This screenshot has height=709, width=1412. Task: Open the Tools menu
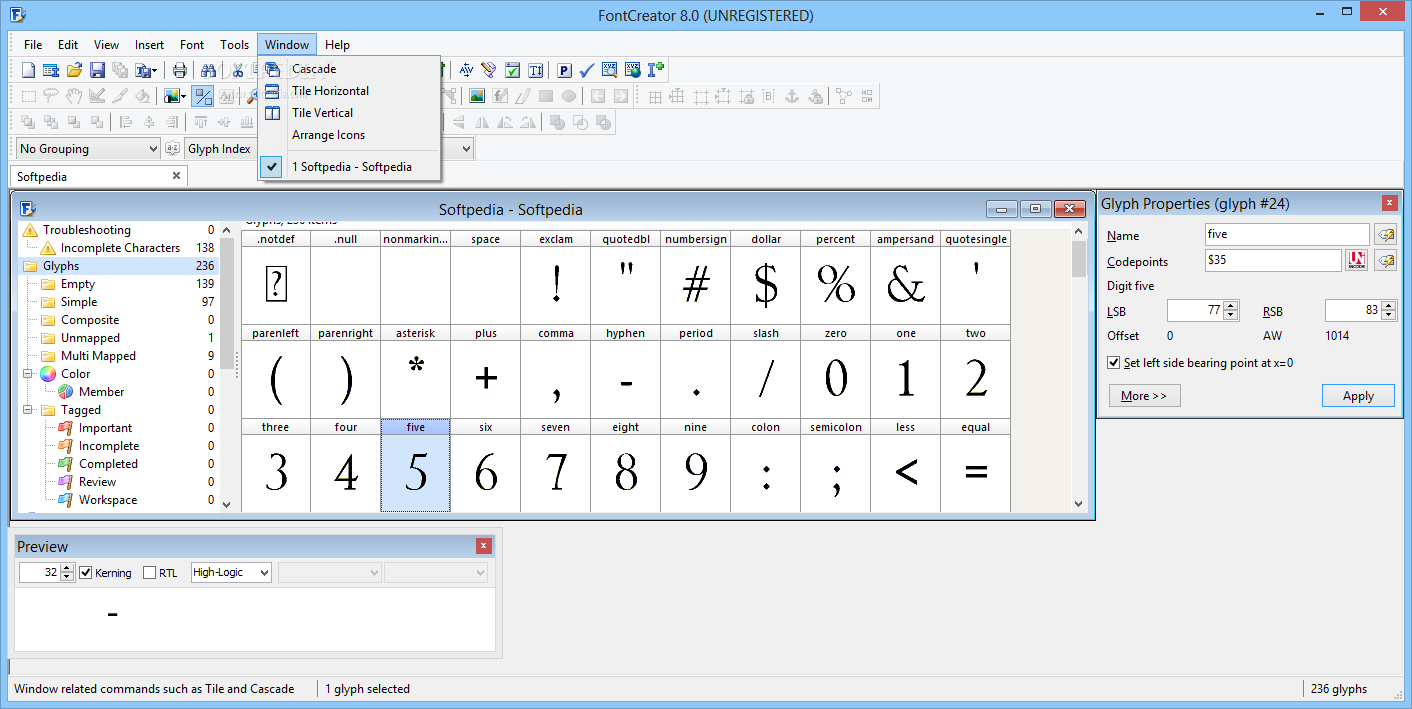pyautogui.click(x=235, y=45)
